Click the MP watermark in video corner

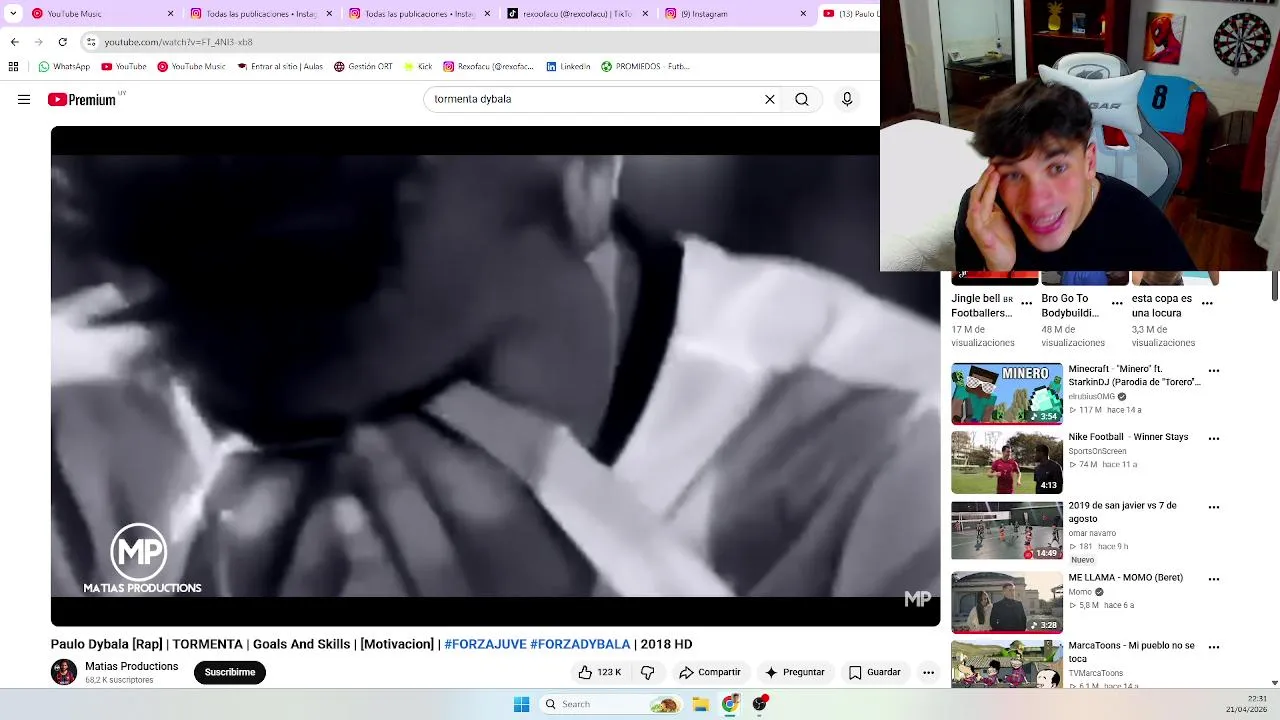click(x=917, y=599)
